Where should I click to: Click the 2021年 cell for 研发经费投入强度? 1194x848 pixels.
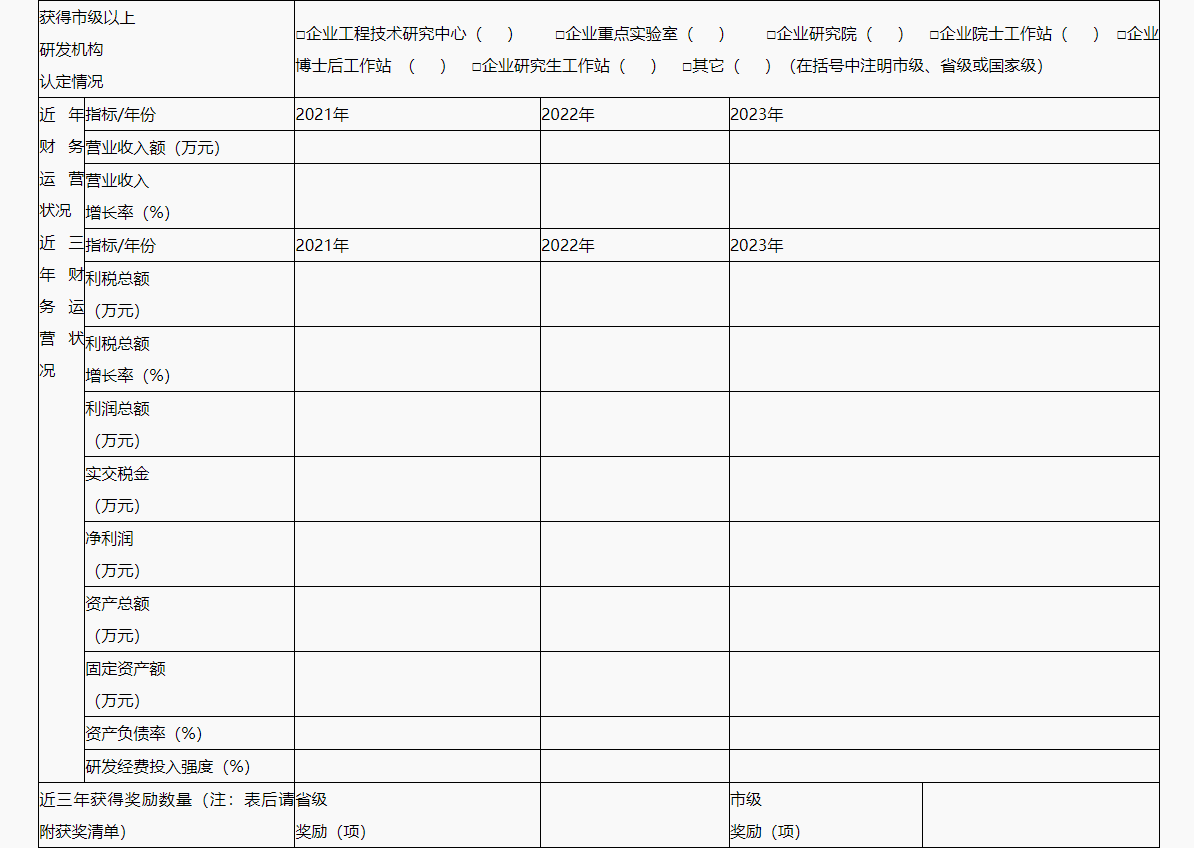pos(417,766)
